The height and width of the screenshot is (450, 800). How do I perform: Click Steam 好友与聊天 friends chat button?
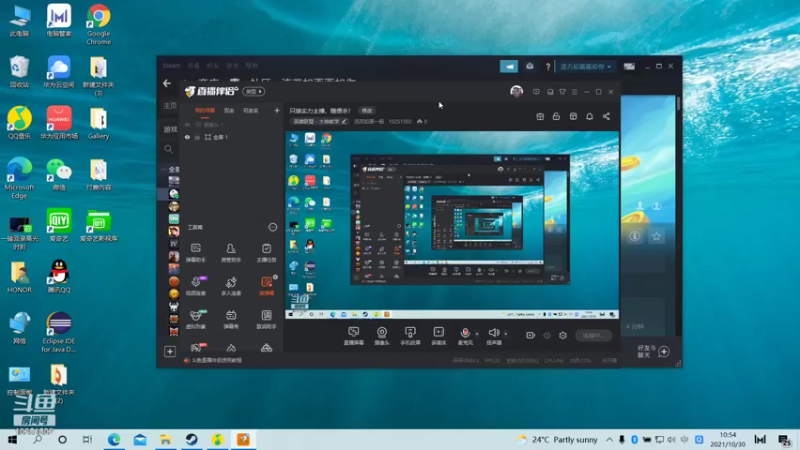click(653, 351)
